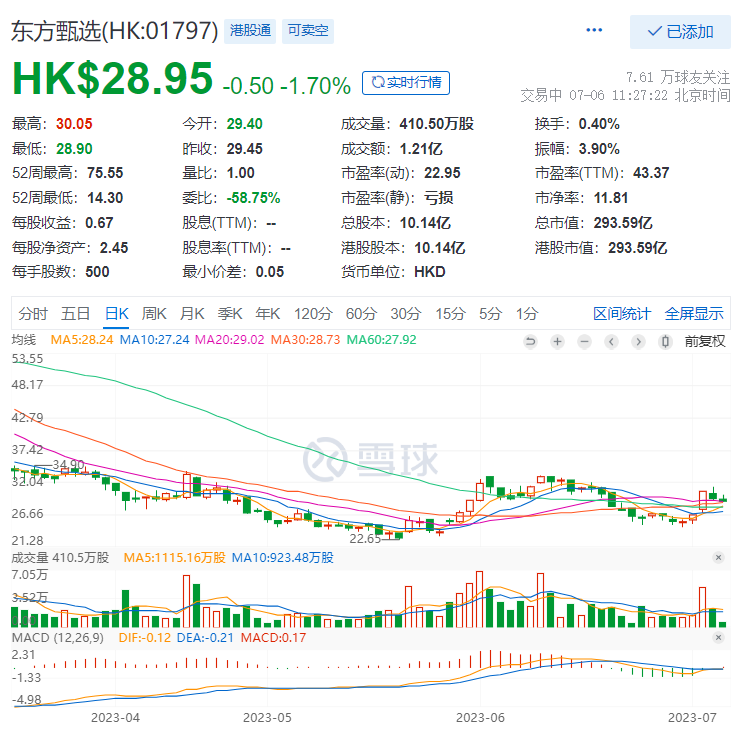
Task: Click the 今开 value 29.40
Action: pyautogui.click(x=244, y=124)
